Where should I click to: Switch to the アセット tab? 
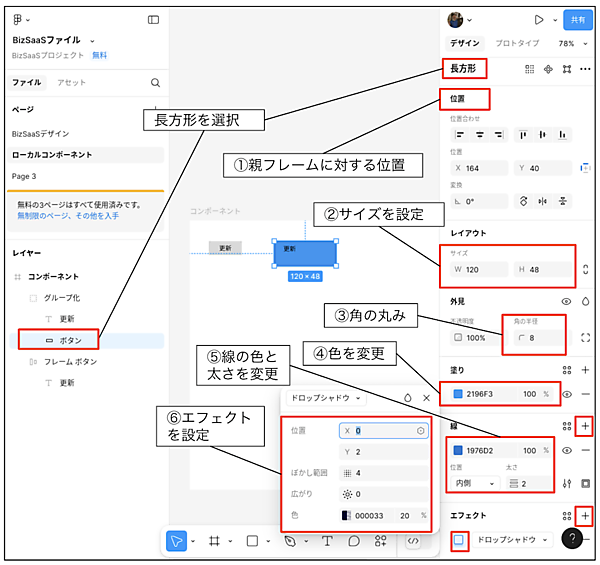(x=72, y=83)
